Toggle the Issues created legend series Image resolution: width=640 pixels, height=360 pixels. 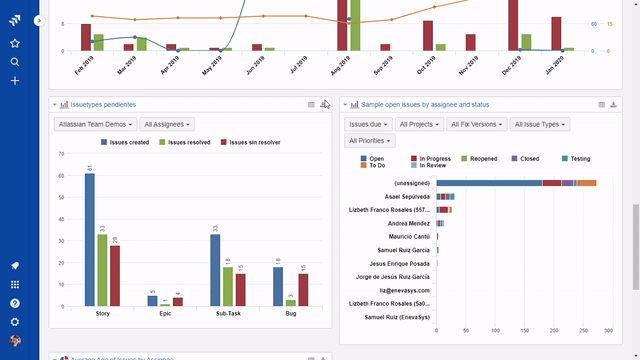click(125, 142)
